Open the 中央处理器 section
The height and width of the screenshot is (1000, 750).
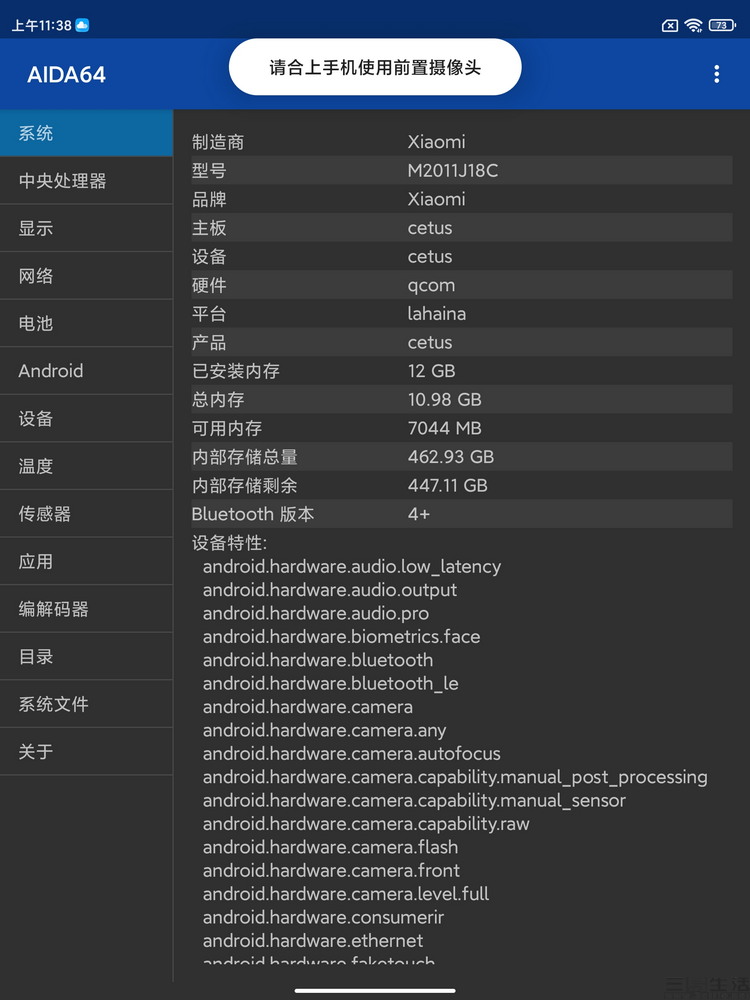(86, 180)
